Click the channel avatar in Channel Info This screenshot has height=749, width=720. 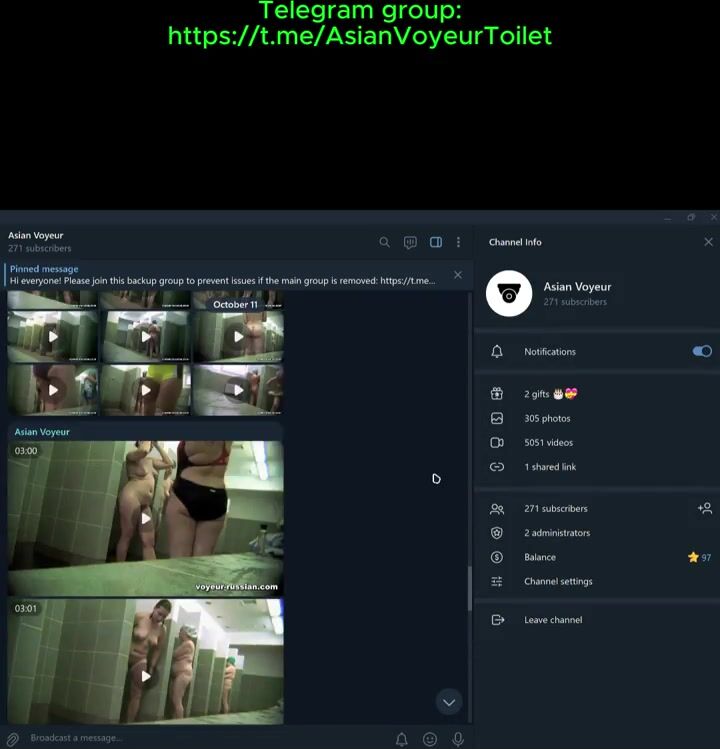509,293
